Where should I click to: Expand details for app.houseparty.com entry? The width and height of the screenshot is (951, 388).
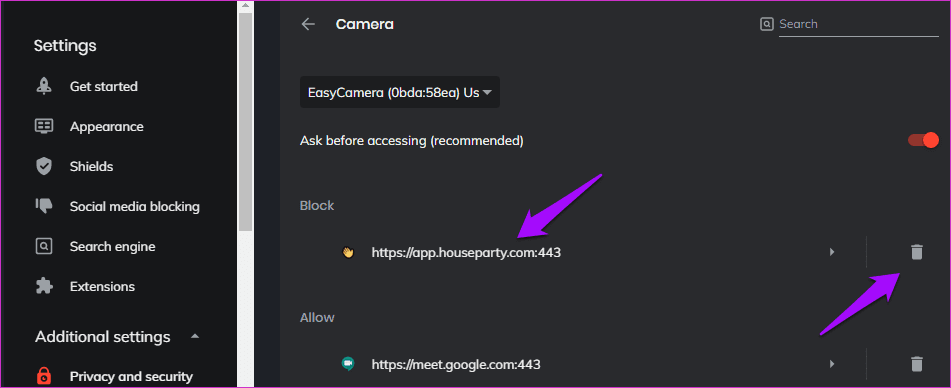click(832, 252)
